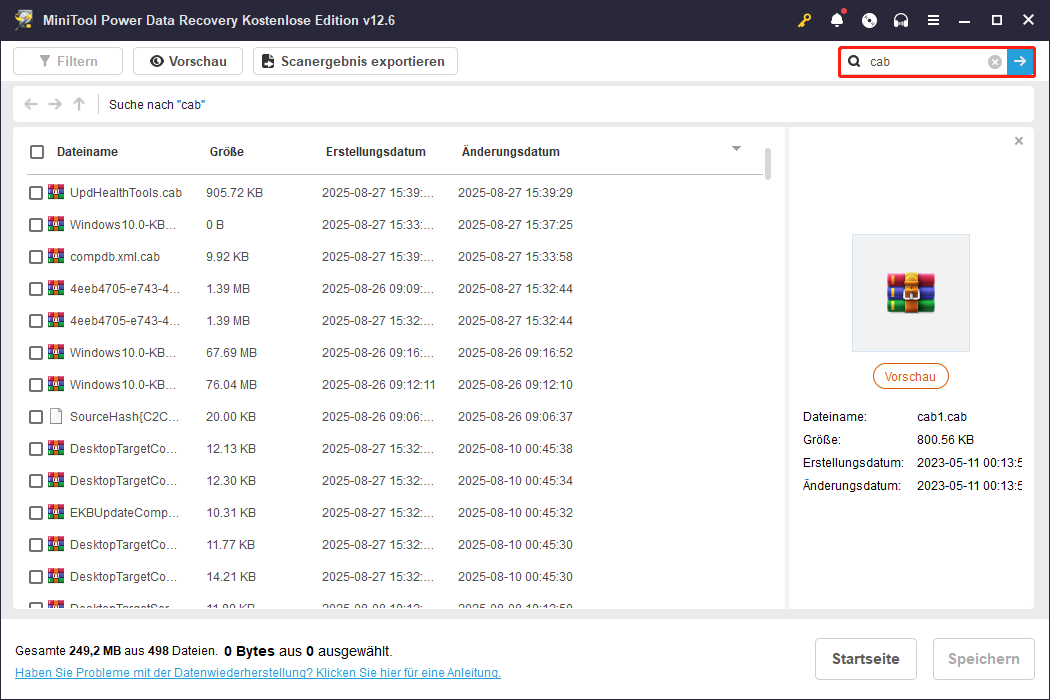This screenshot has height=700, width=1050.
Task: Select the 9.92 KB size cell
Action: coord(228,257)
